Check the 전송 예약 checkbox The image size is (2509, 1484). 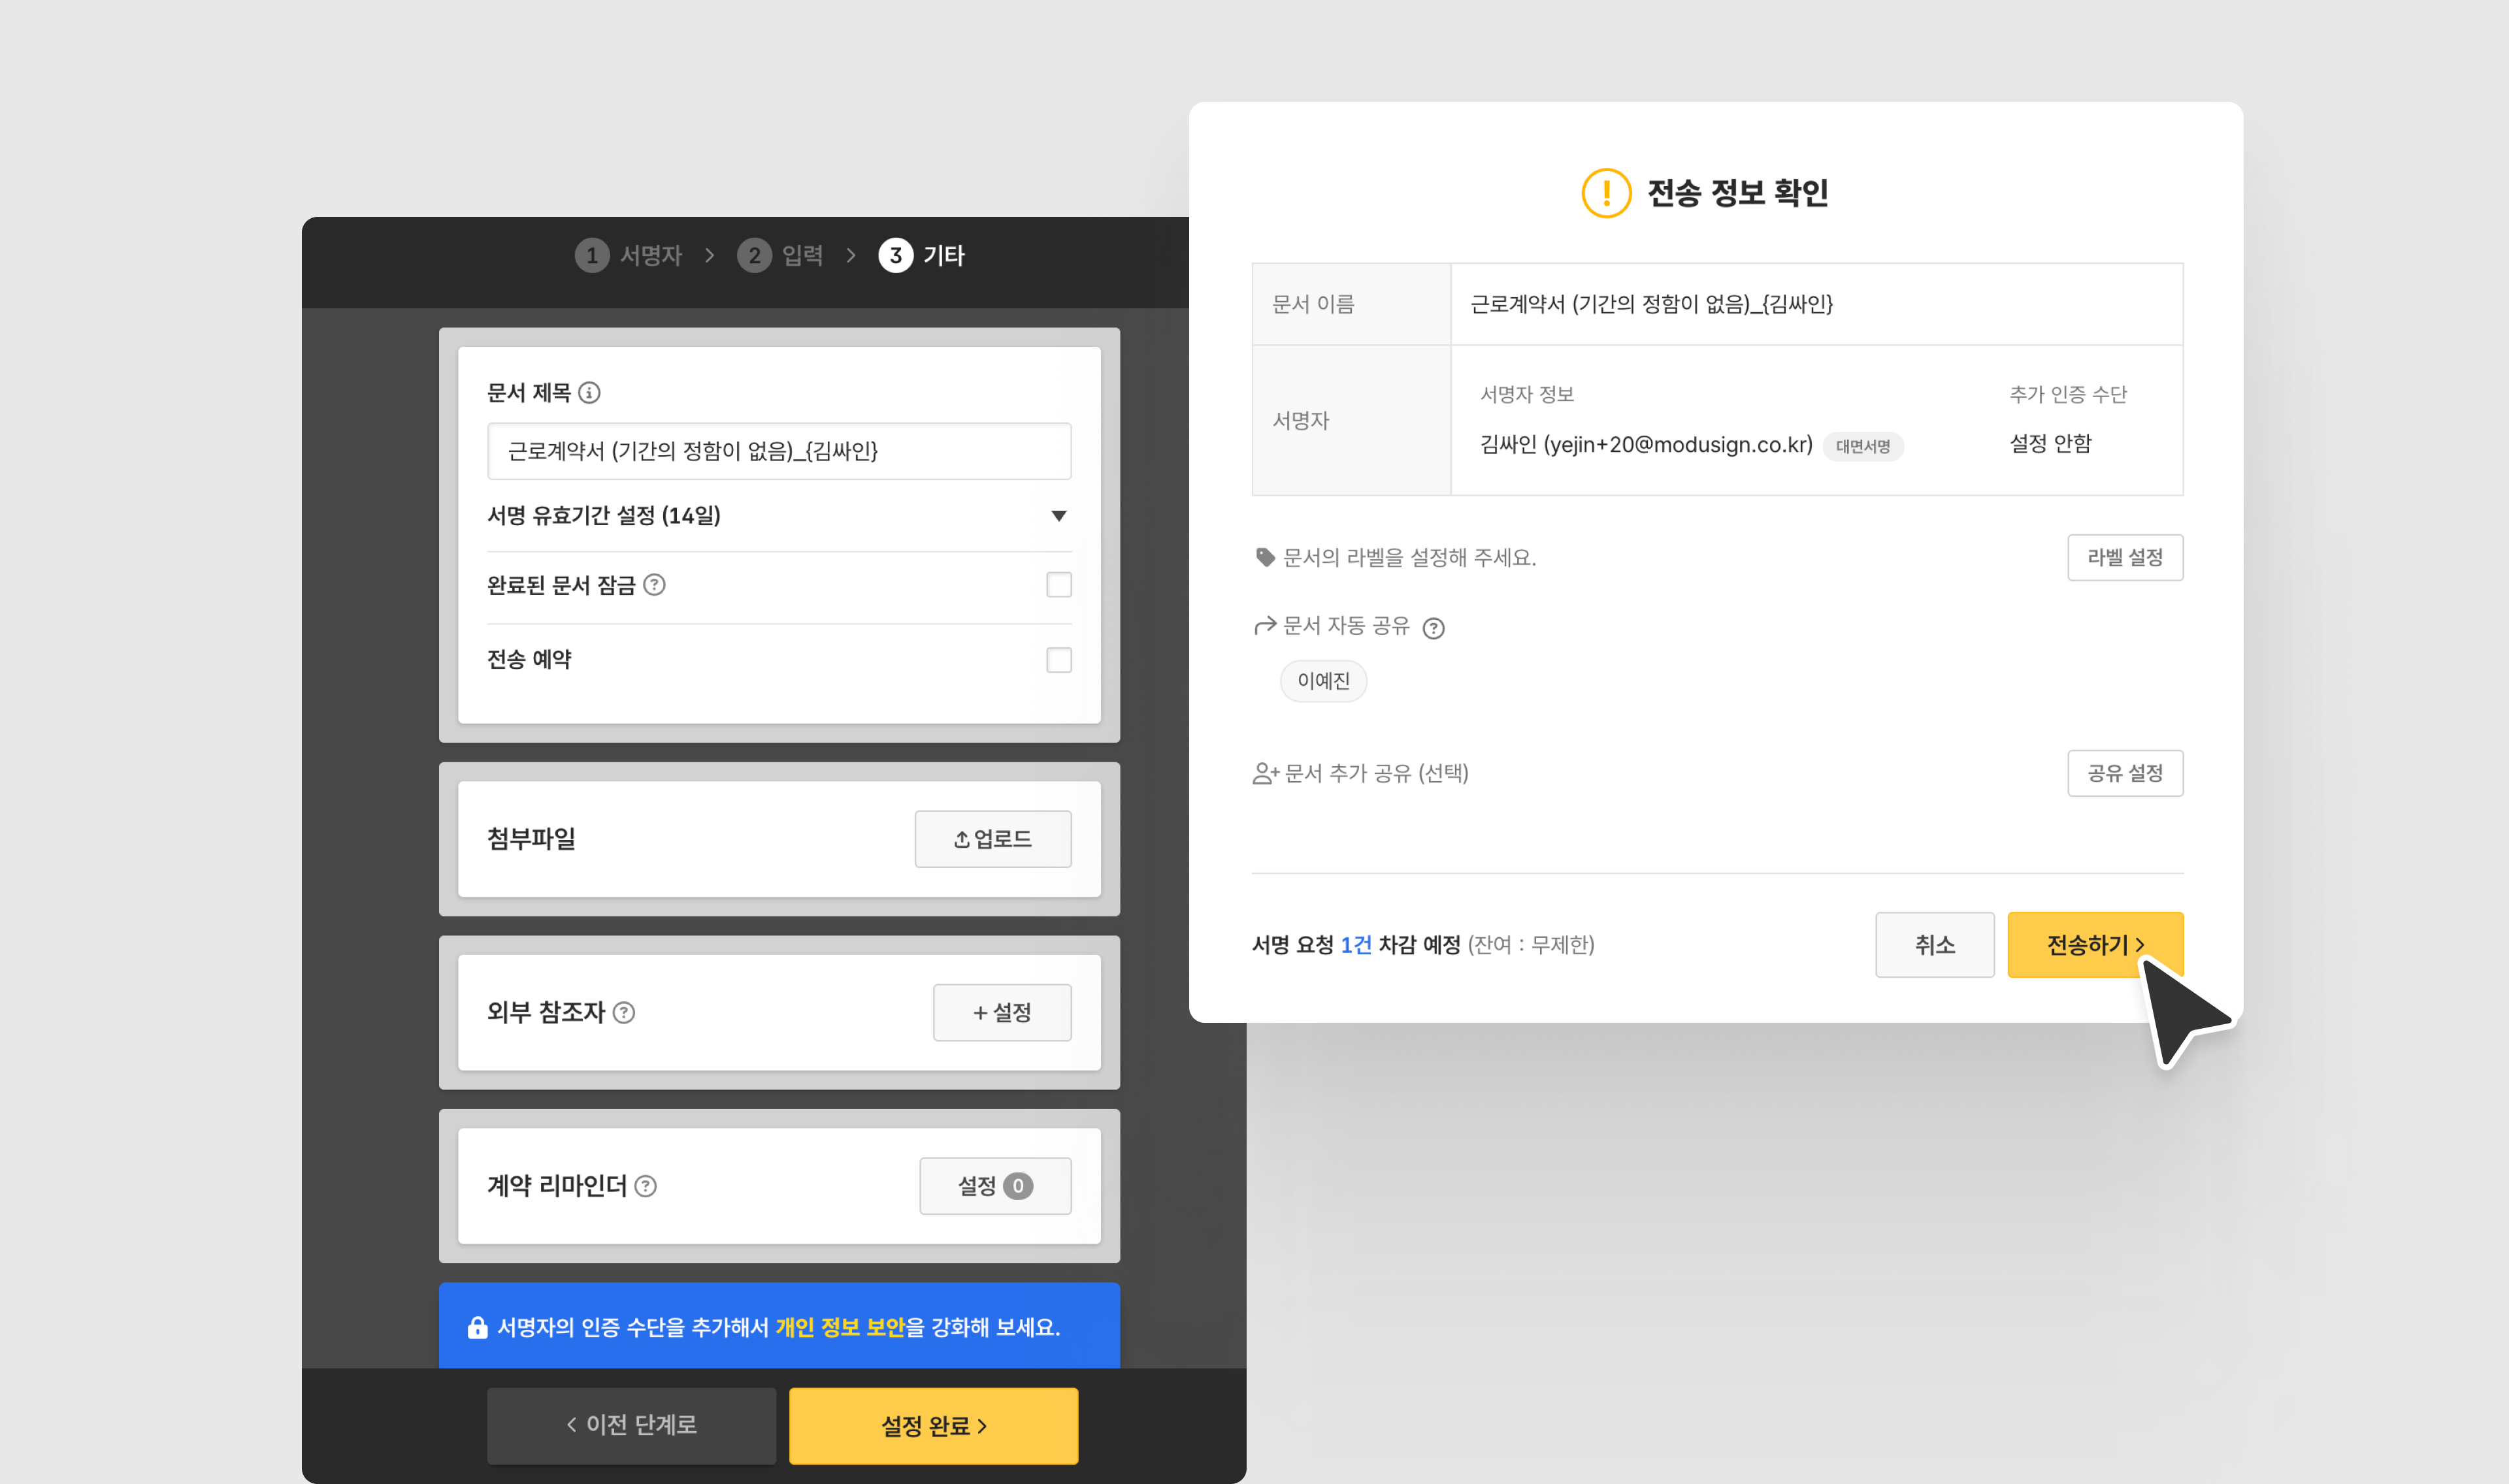(1058, 660)
